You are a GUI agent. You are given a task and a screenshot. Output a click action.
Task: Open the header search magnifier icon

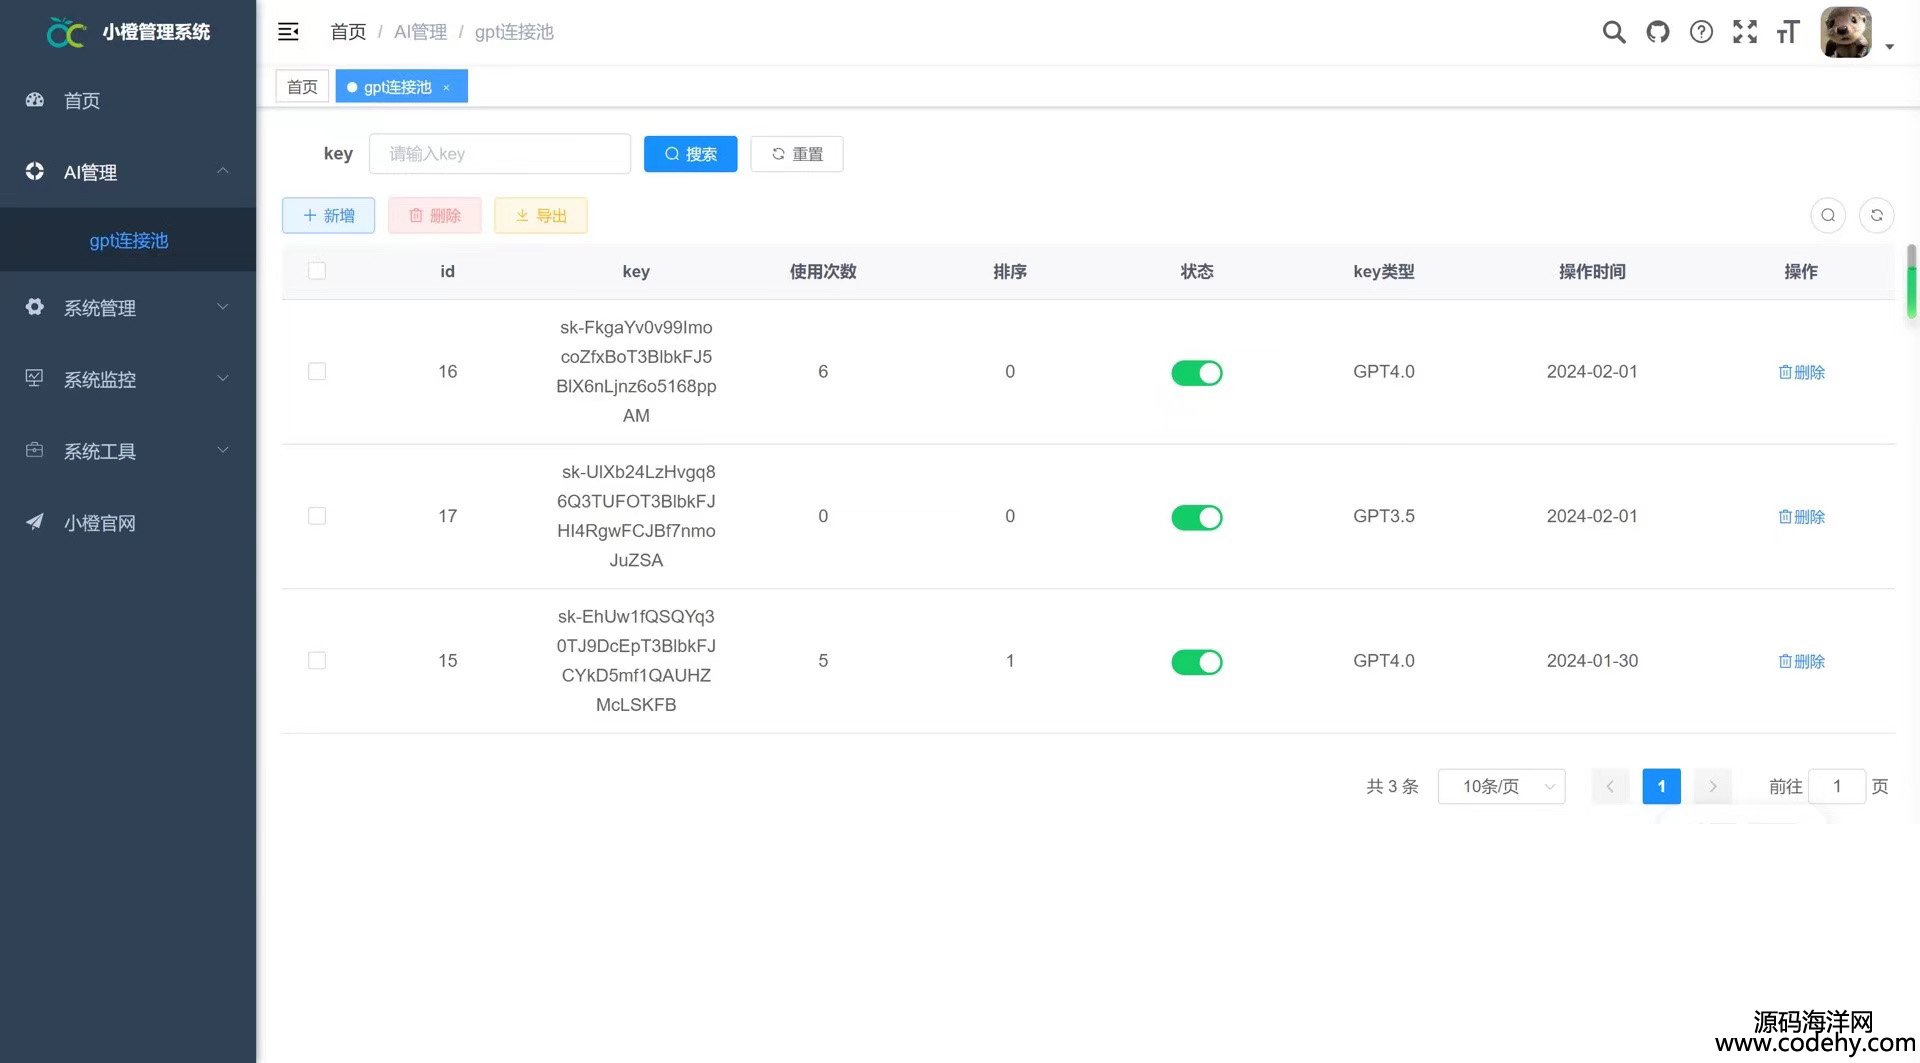(x=1613, y=32)
